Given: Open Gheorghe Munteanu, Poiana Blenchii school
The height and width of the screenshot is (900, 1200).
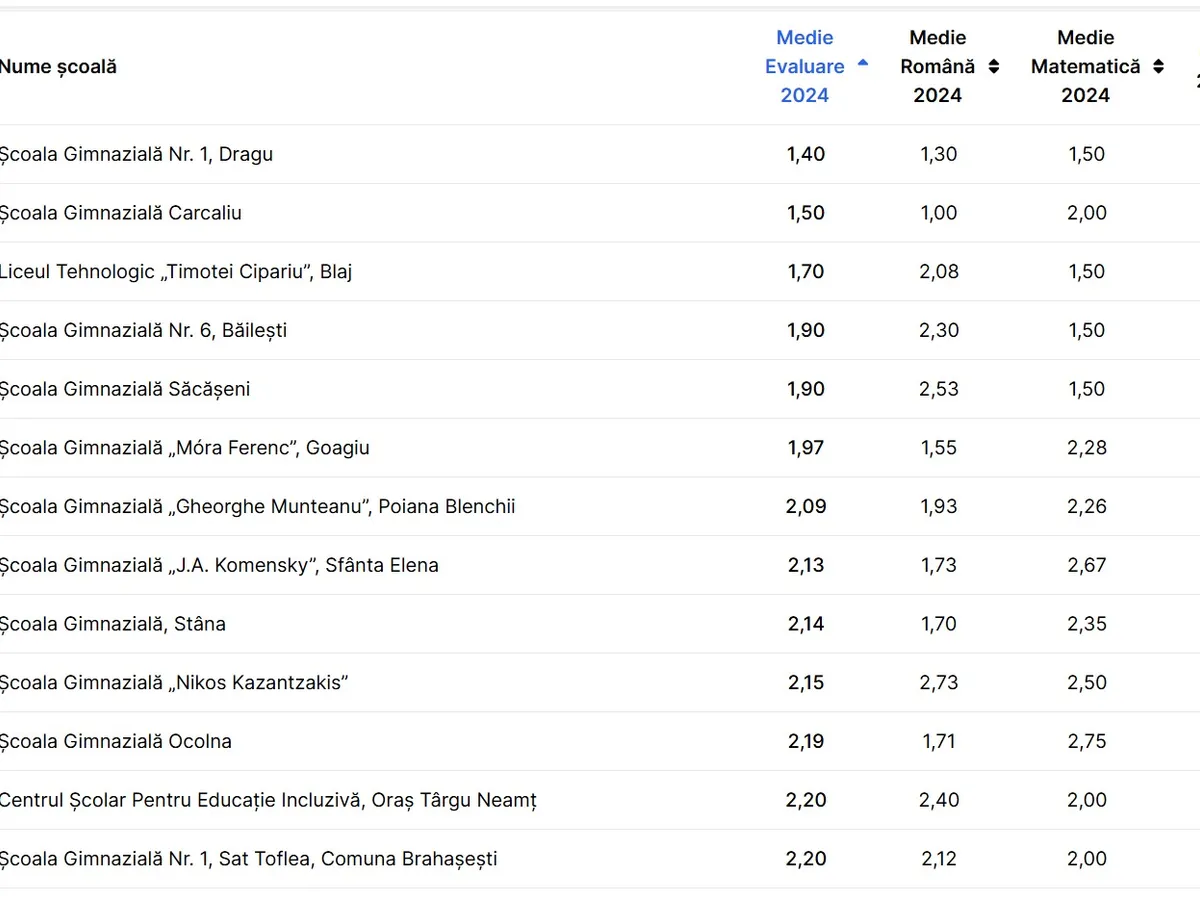Looking at the screenshot, I should pos(257,507).
